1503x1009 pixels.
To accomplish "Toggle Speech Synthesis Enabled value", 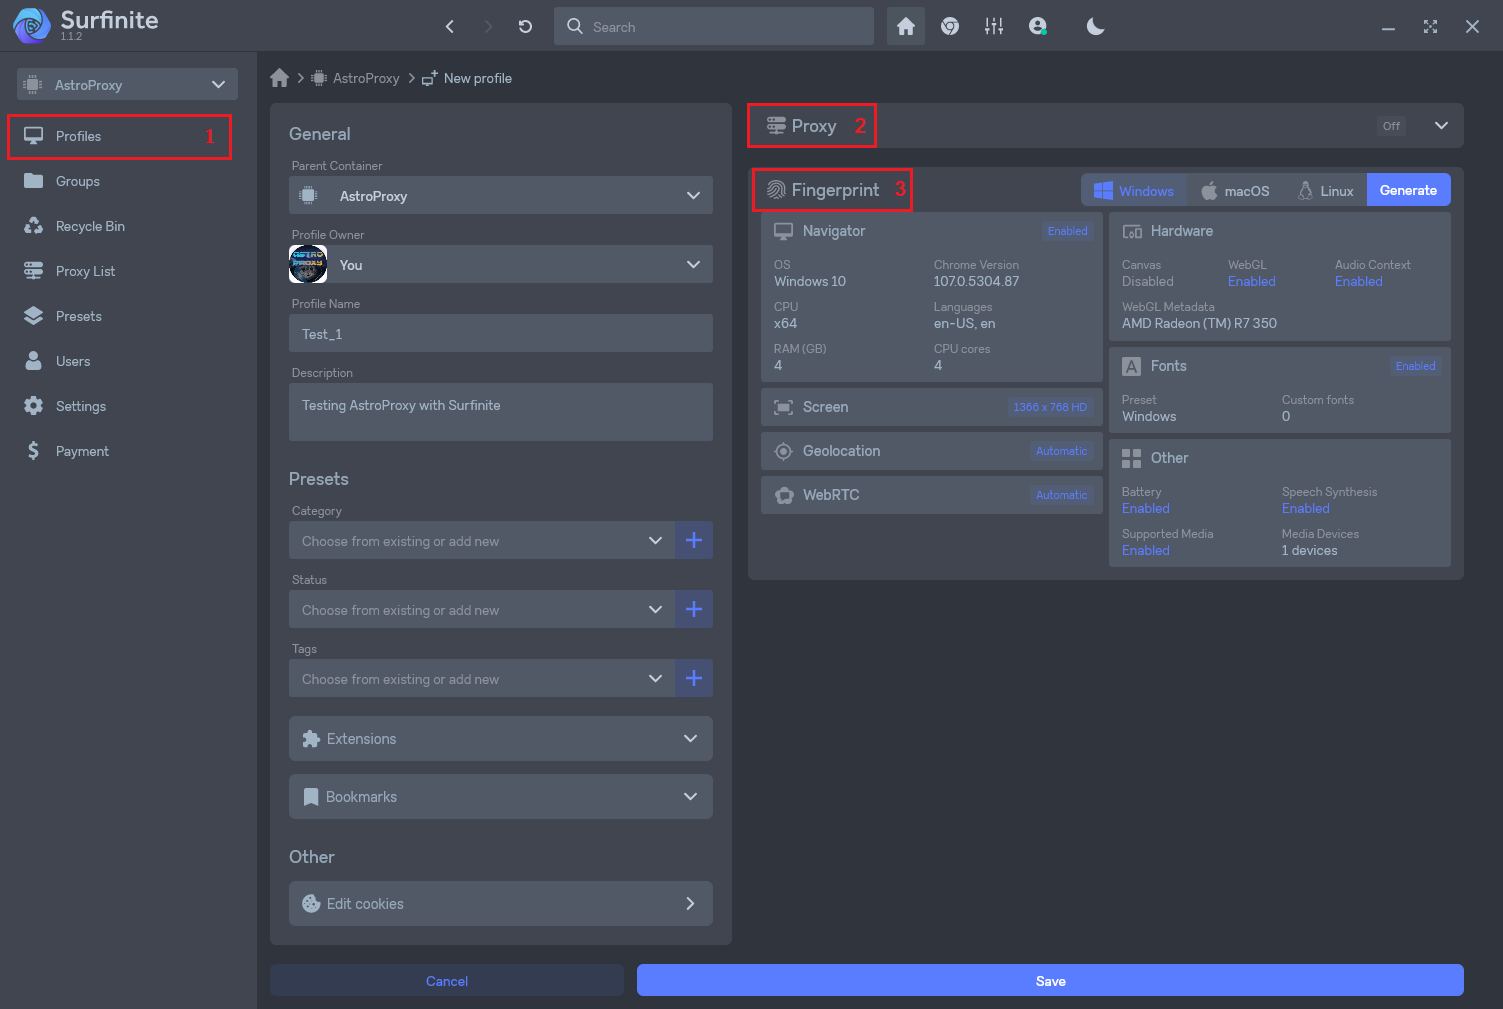I will point(1306,509).
